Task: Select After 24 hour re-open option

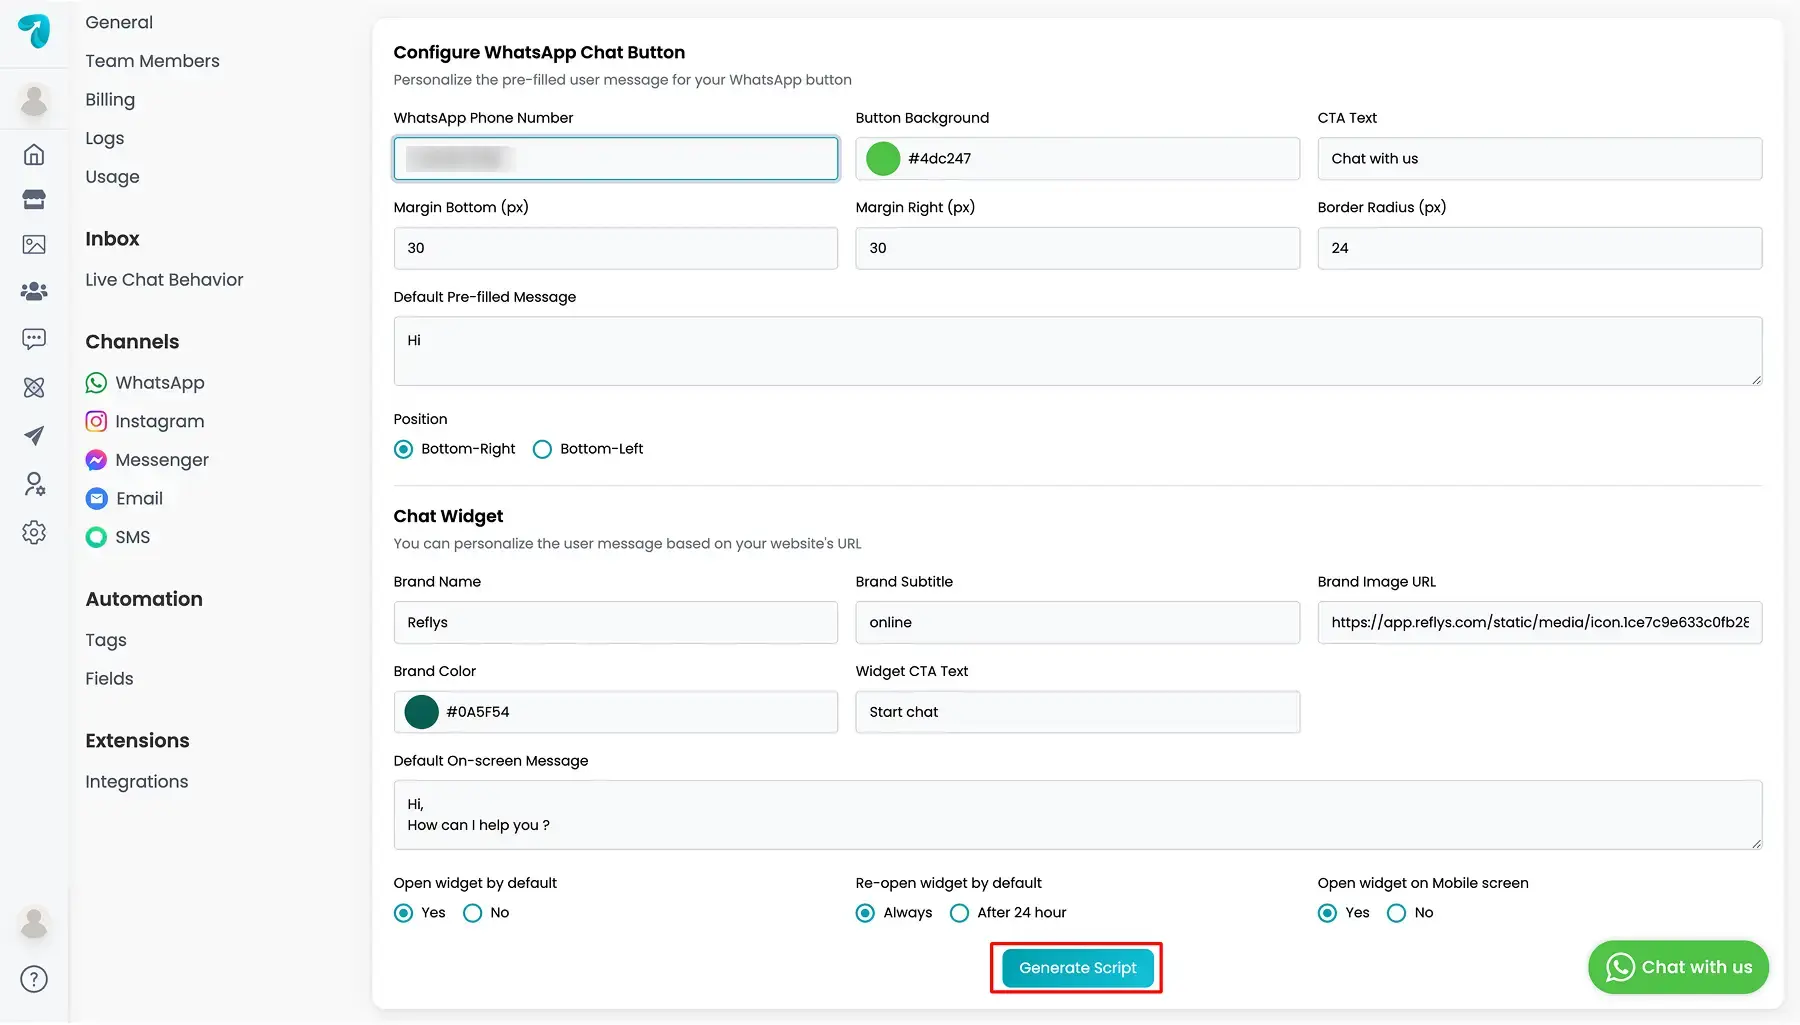Action: 959,913
